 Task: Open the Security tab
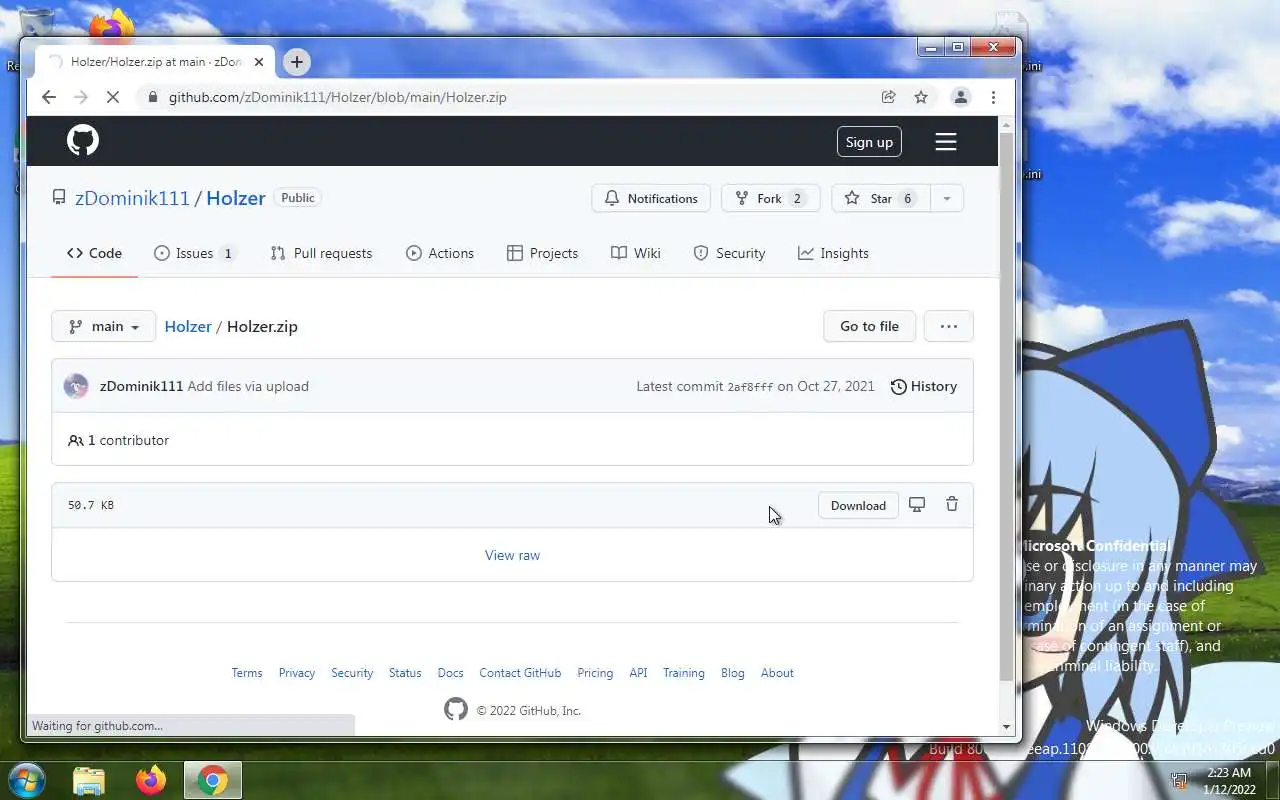click(730, 253)
